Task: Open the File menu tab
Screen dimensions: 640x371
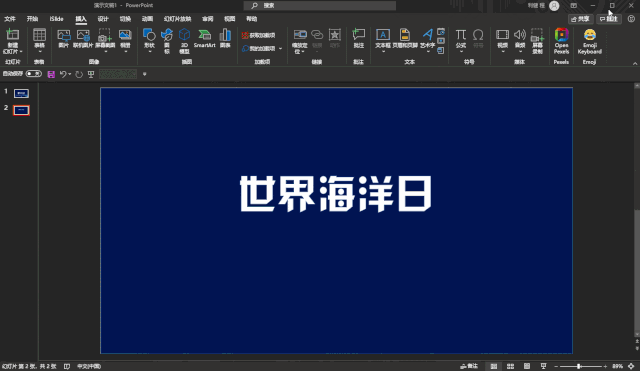Action: pos(10,19)
